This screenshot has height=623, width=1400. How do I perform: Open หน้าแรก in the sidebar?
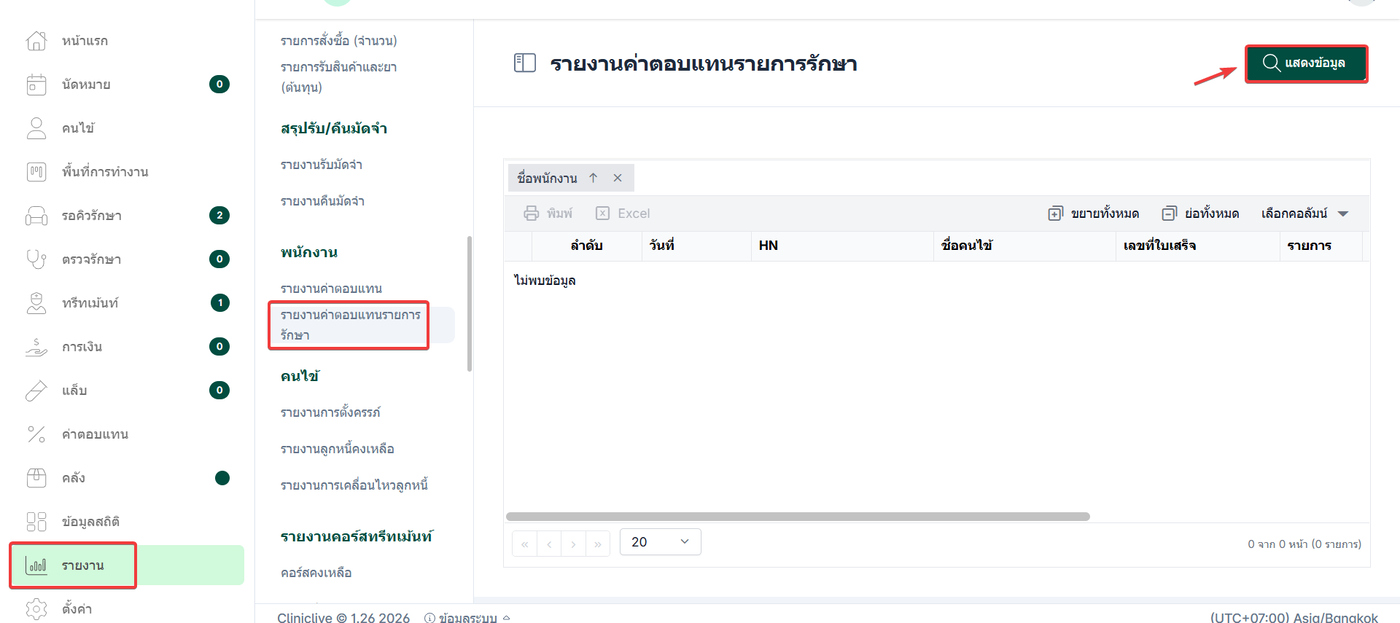pyautogui.click(x=85, y=41)
